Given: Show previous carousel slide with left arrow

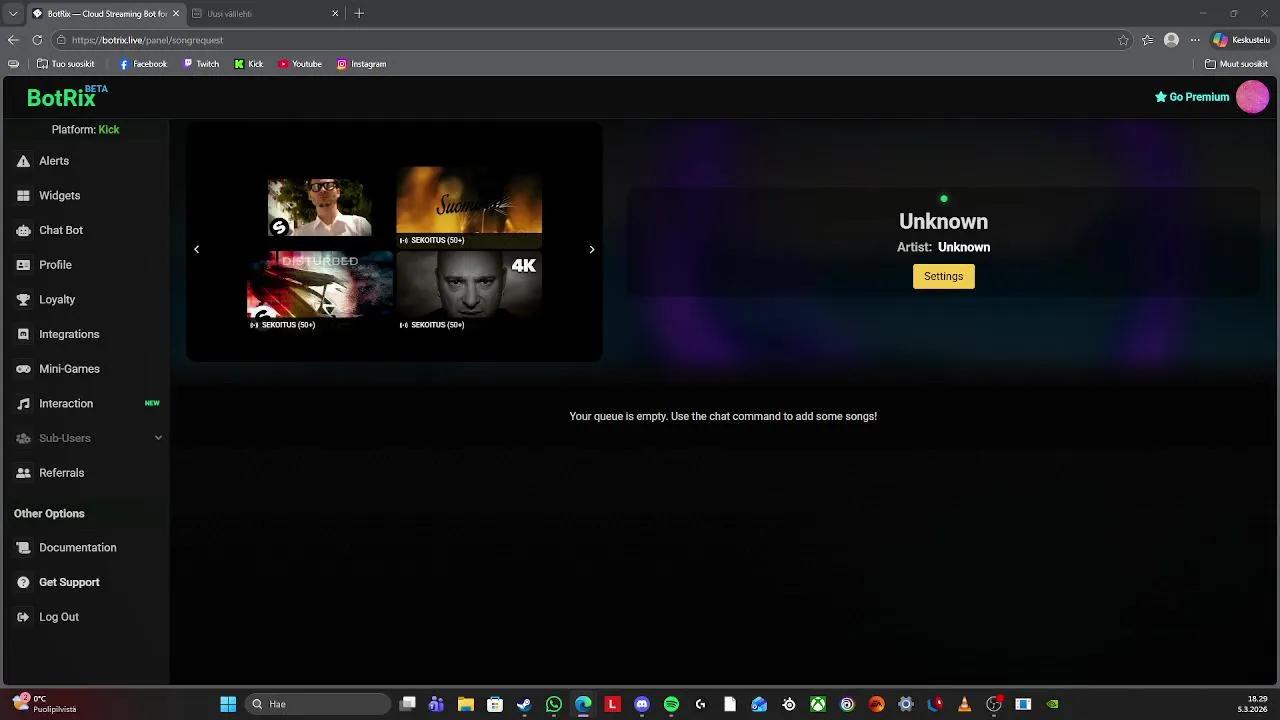Looking at the screenshot, I should 196,249.
